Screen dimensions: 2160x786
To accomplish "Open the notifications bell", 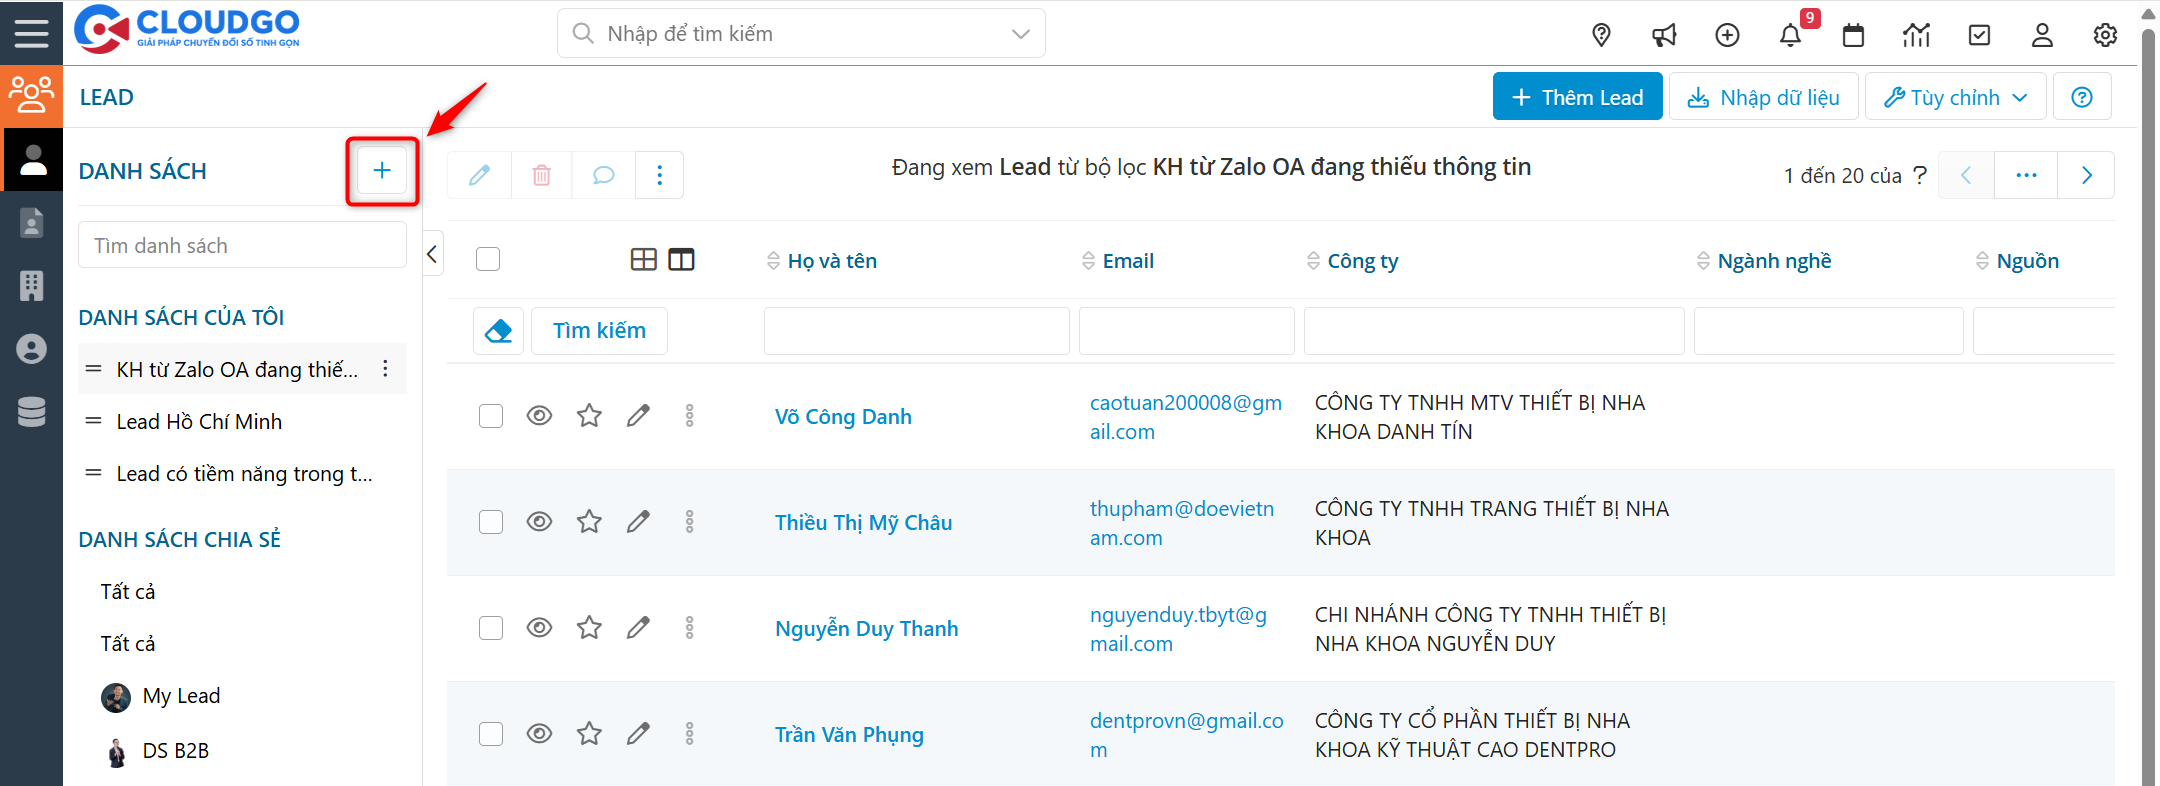I will click(x=1790, y=36).
